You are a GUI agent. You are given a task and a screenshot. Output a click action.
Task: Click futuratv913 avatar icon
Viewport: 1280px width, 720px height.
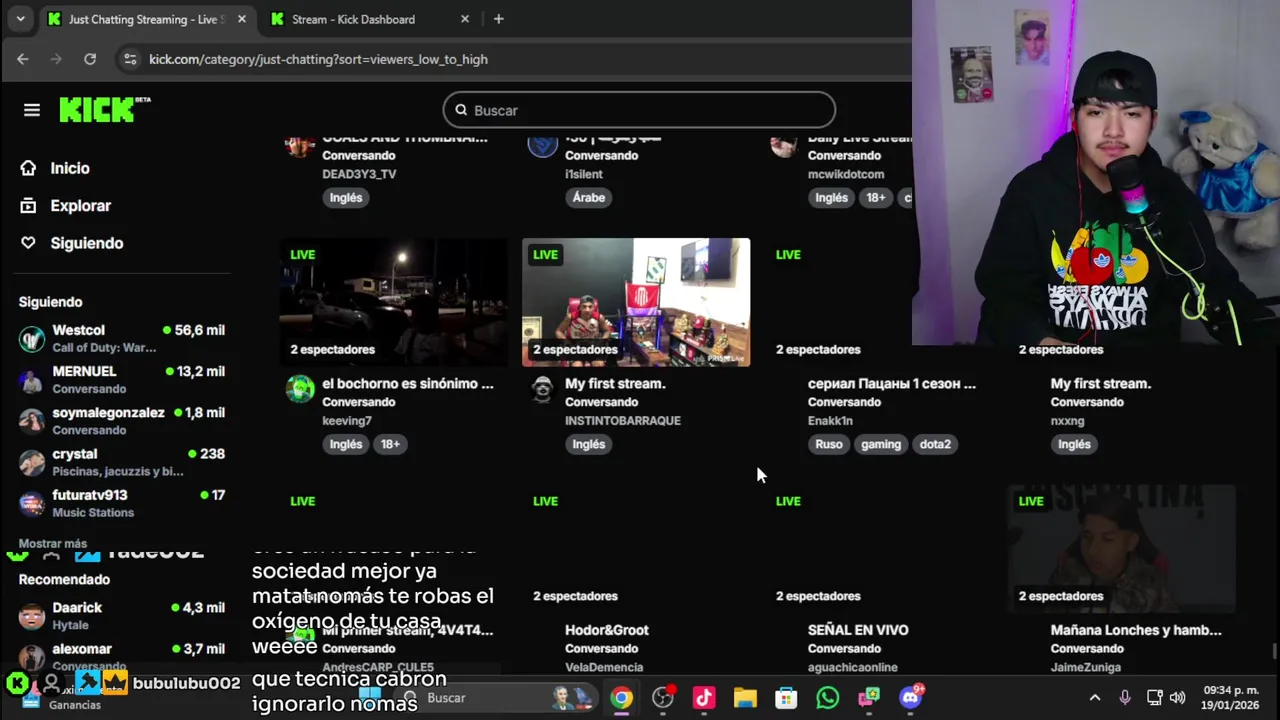[x=32, y=503]
